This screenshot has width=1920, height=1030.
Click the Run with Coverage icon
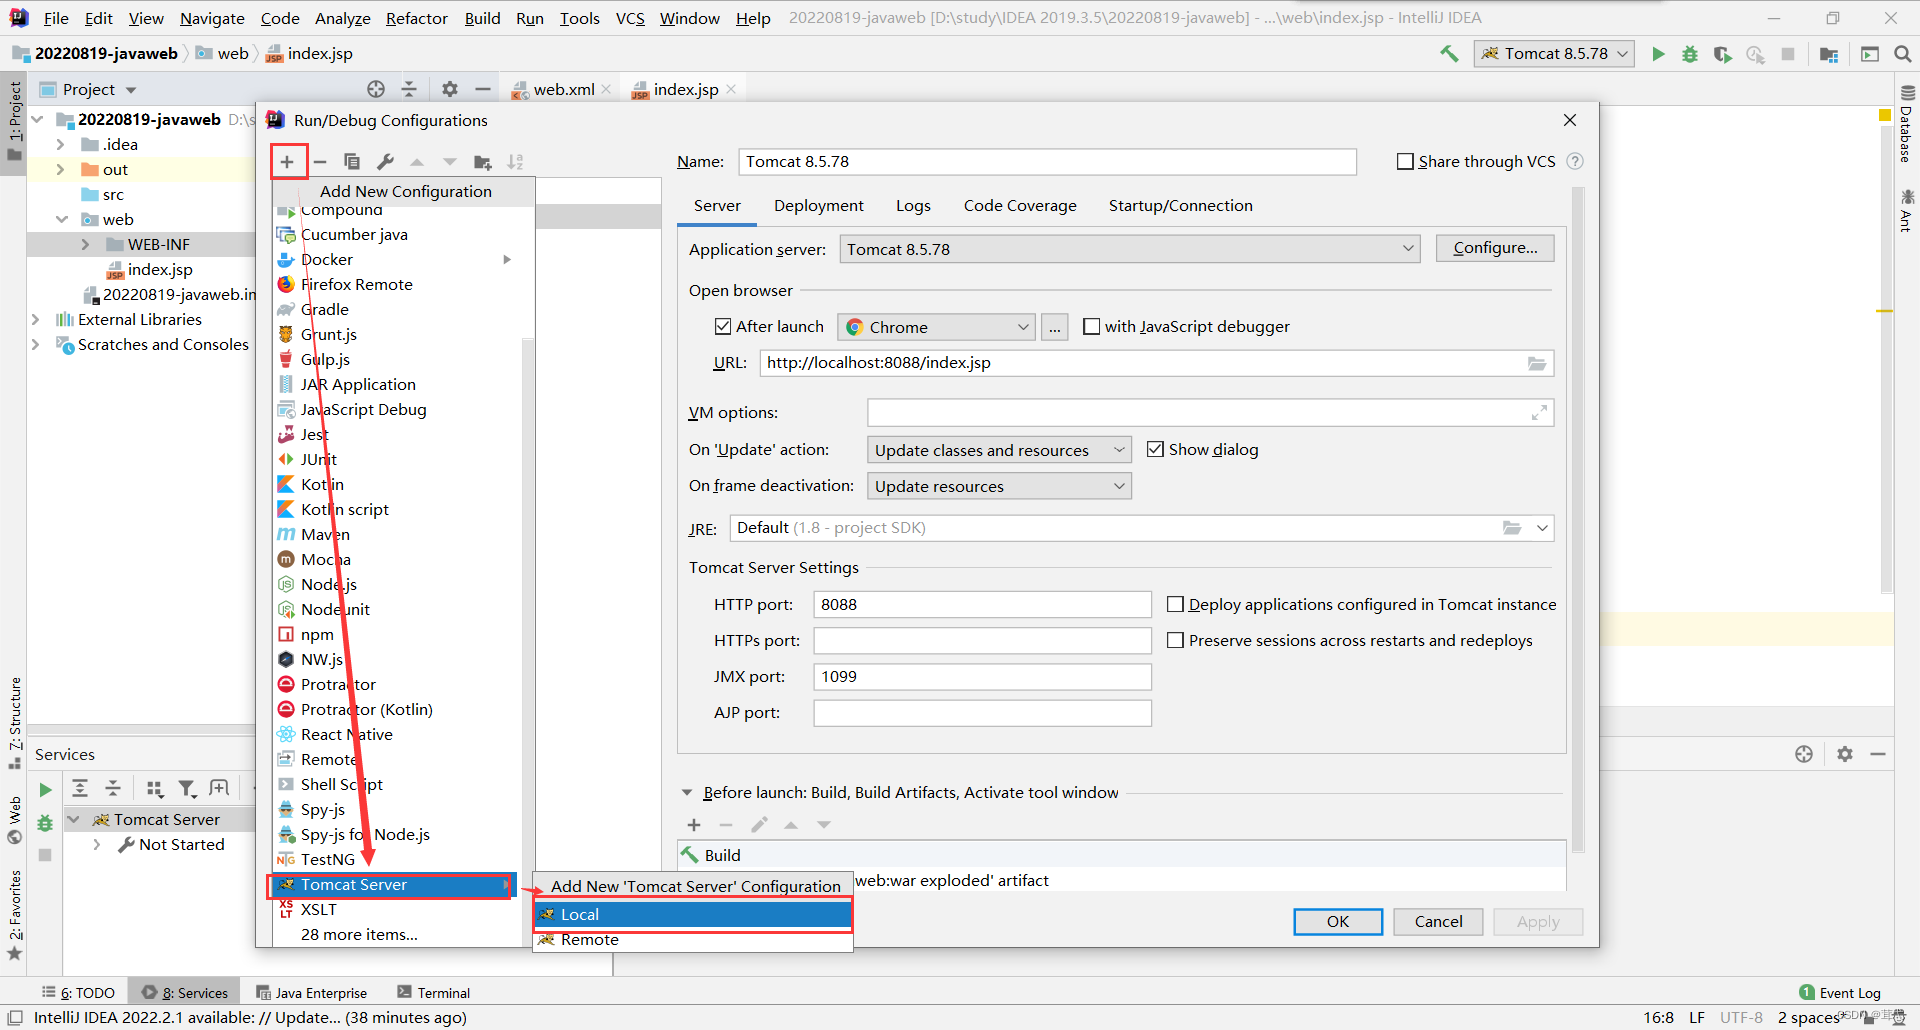point(1722,54)
